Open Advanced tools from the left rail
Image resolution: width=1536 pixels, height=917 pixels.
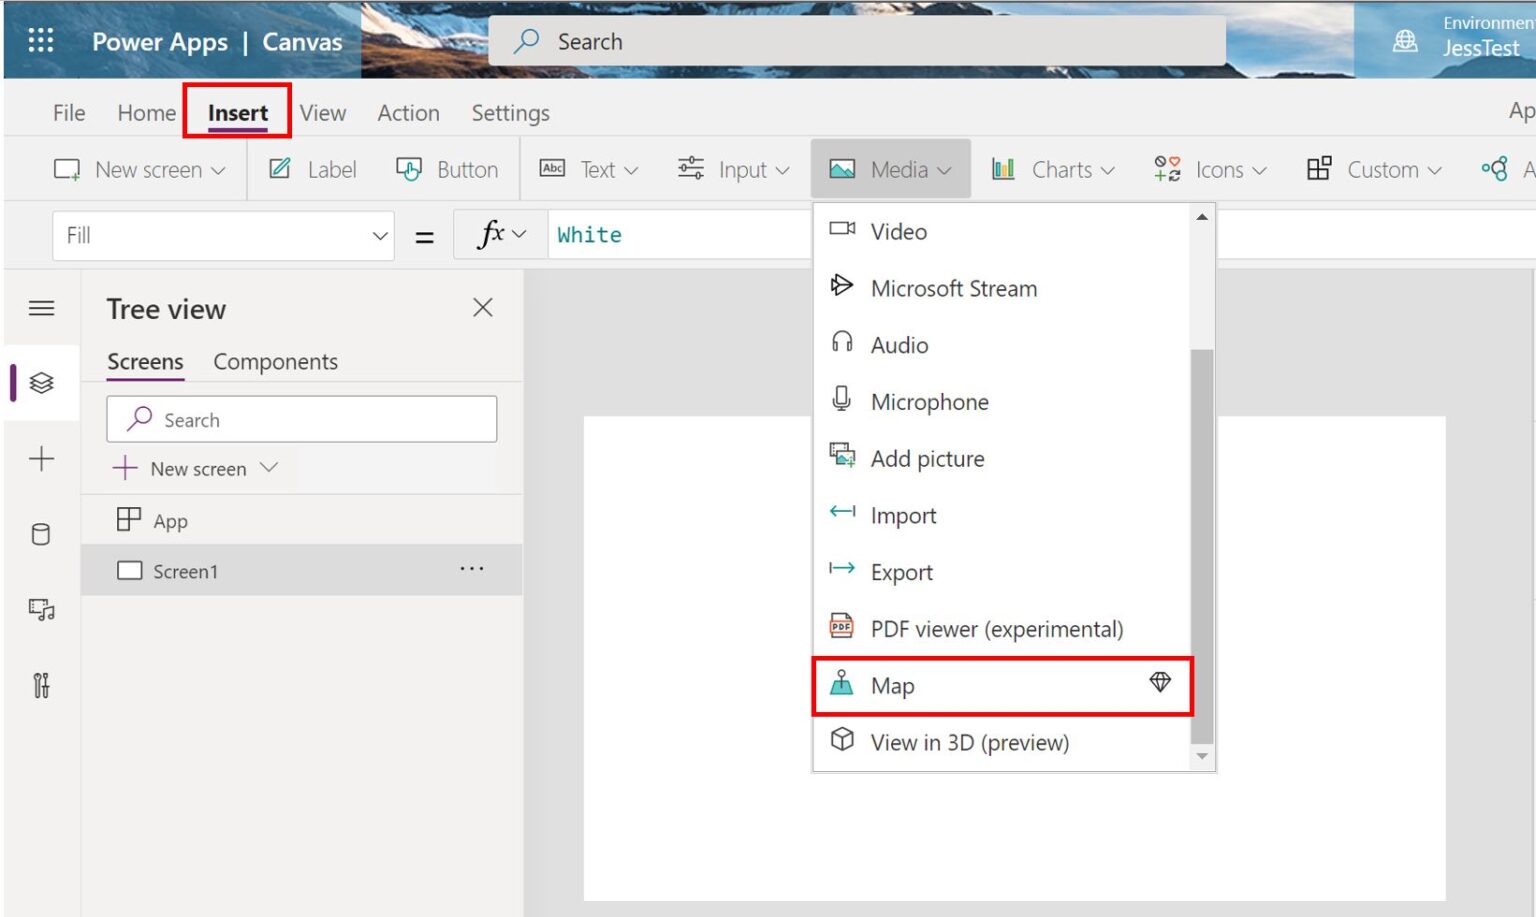click(x=41, y=686)
